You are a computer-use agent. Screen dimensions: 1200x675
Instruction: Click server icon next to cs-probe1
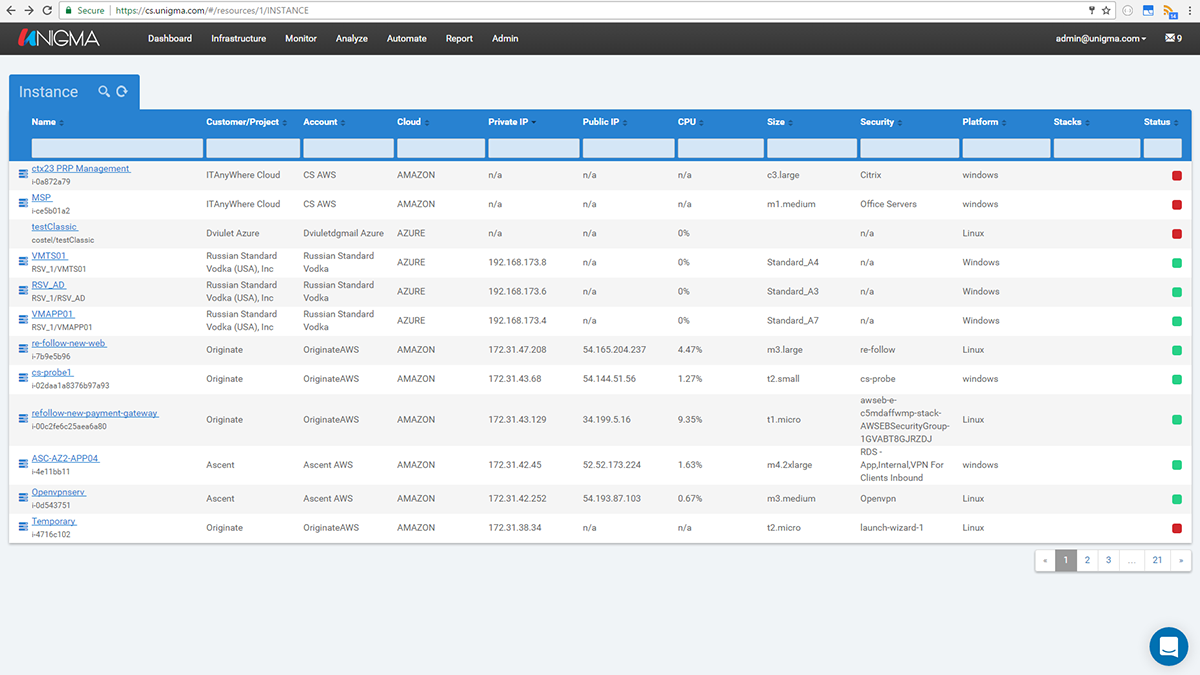(24, 379)
